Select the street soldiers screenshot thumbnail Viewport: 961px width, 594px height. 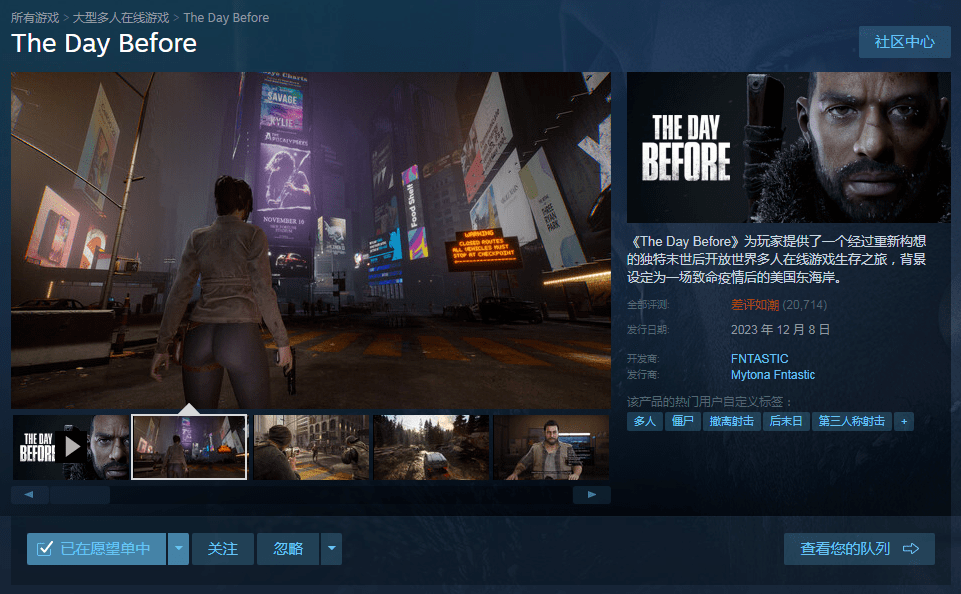(311, 447)
